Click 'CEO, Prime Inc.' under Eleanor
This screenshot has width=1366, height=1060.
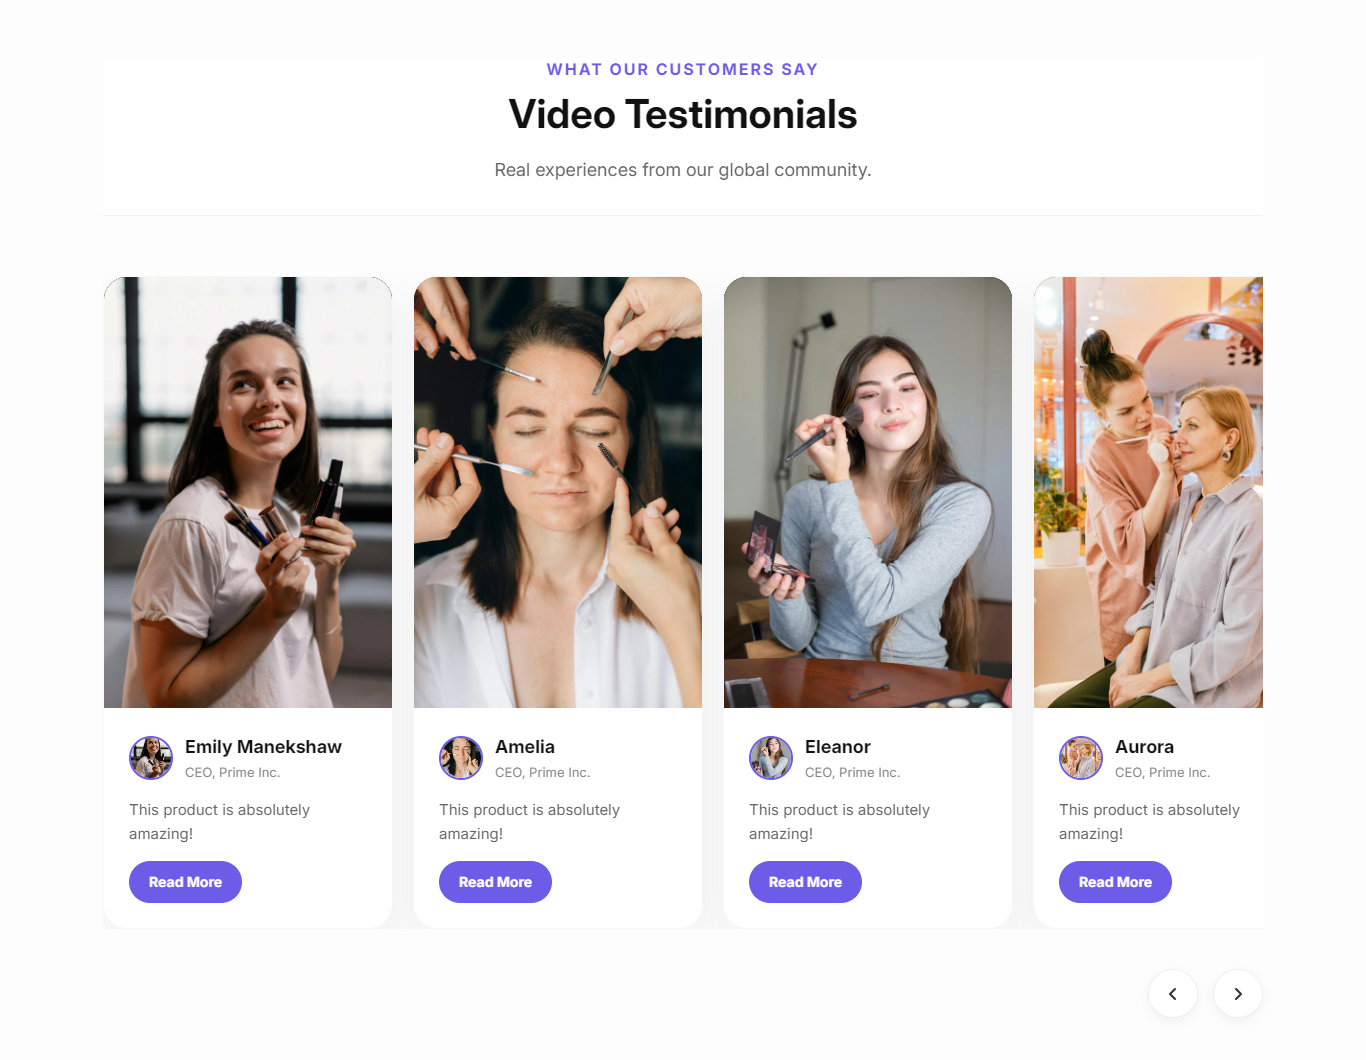point(852,772)
